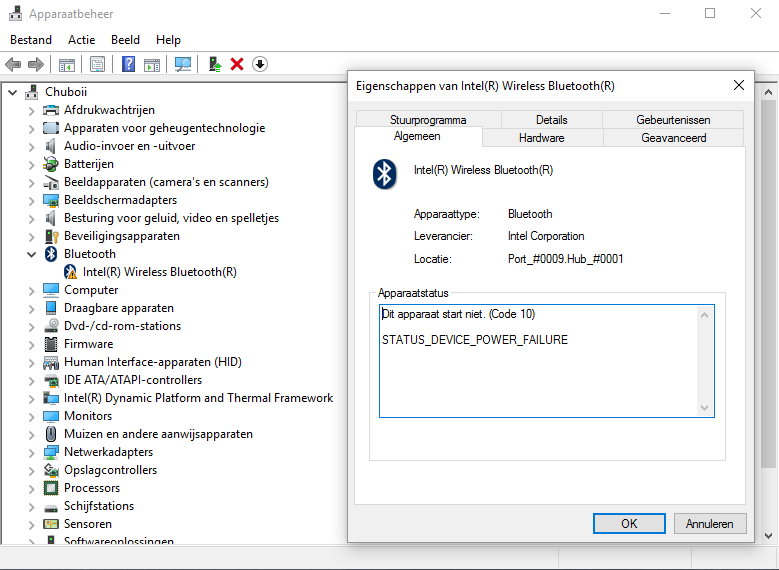The image size is (779, 570).
Task: Select Intel(R) Dynamic Platform and Thermal Framework
Action: point(198,398)
